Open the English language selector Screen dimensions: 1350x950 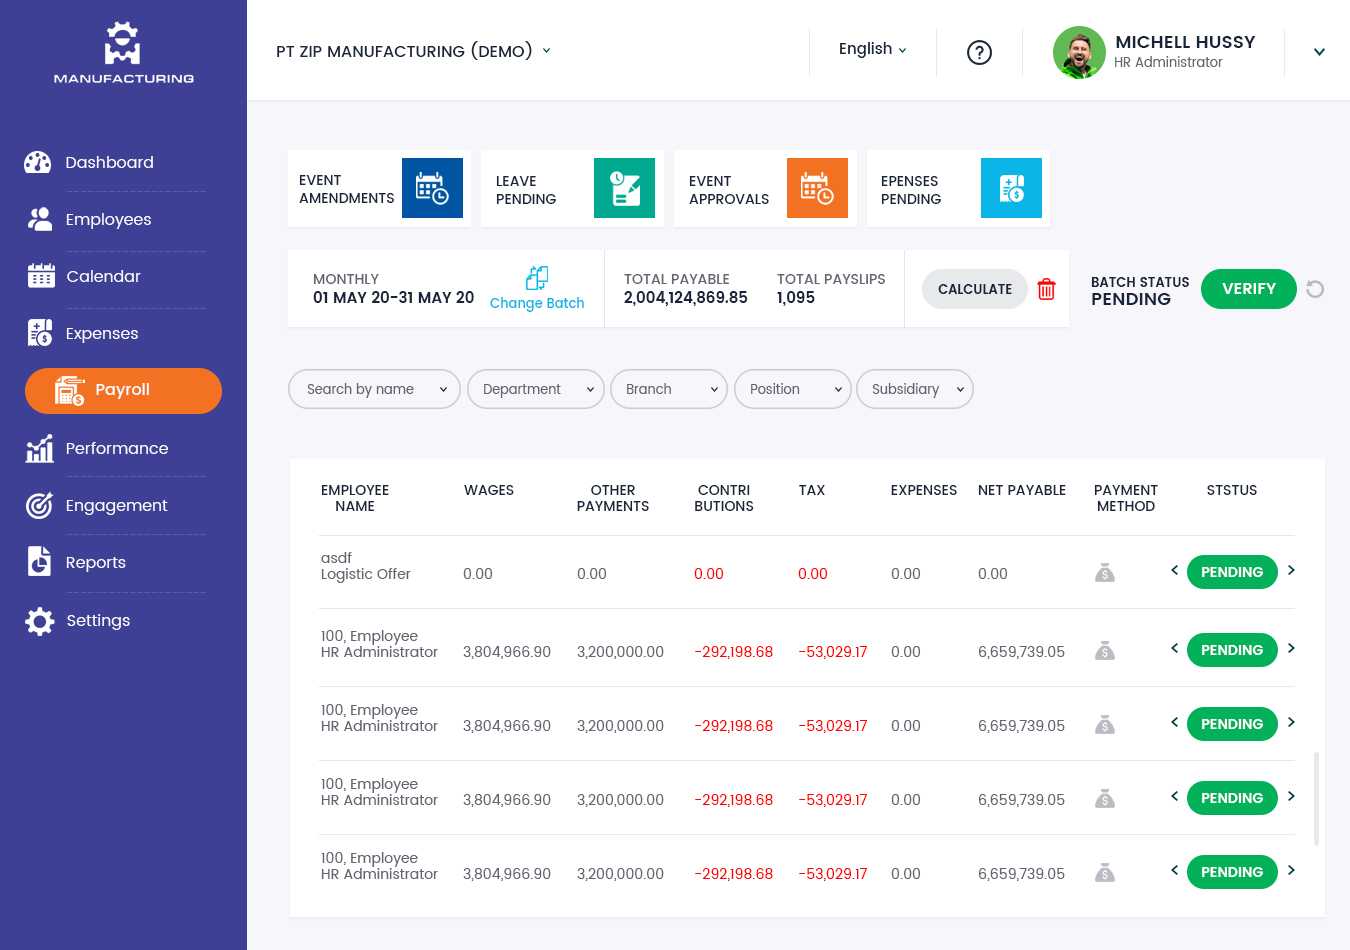(872, 49)
